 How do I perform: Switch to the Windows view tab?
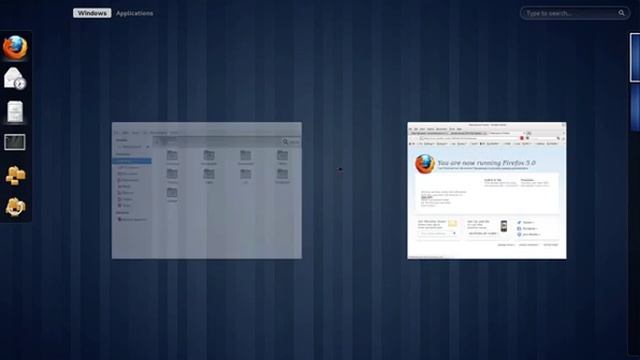click(92, 13)
